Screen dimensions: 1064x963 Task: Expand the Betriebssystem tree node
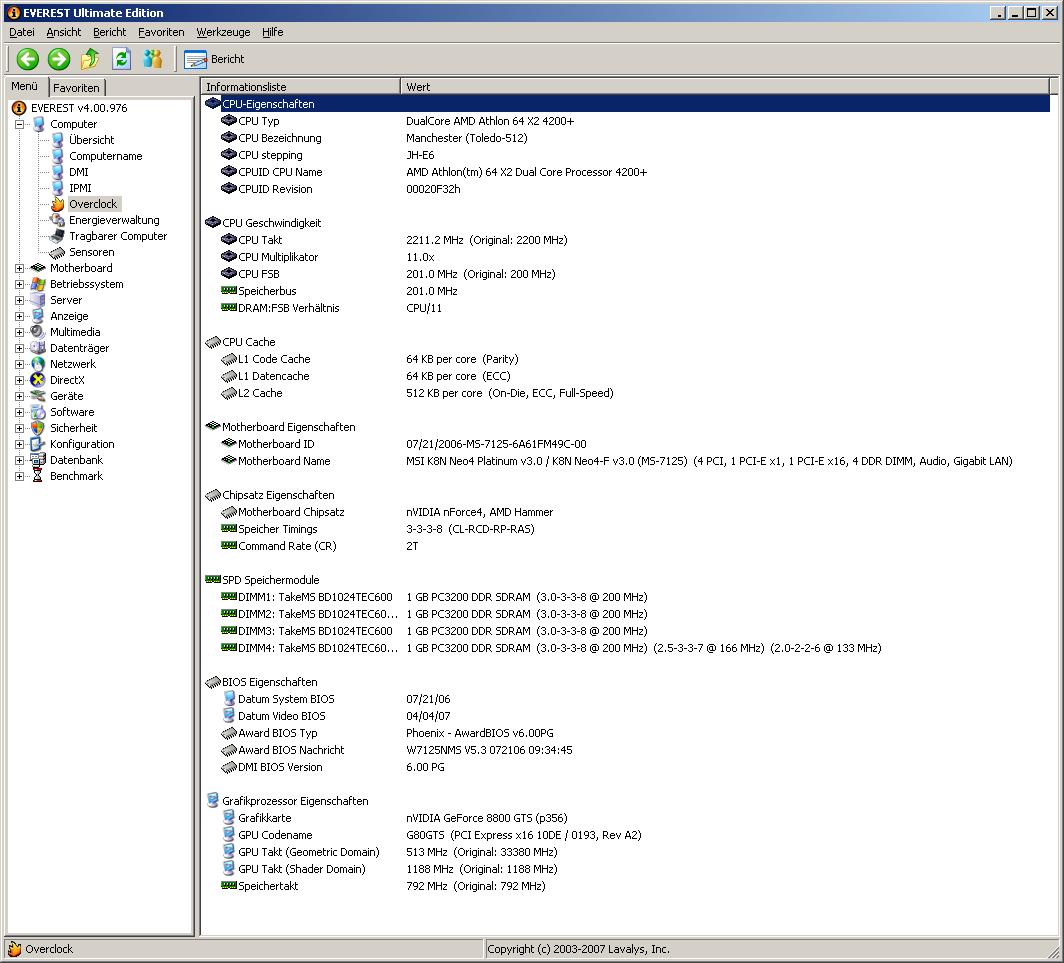tap(20, 284)
